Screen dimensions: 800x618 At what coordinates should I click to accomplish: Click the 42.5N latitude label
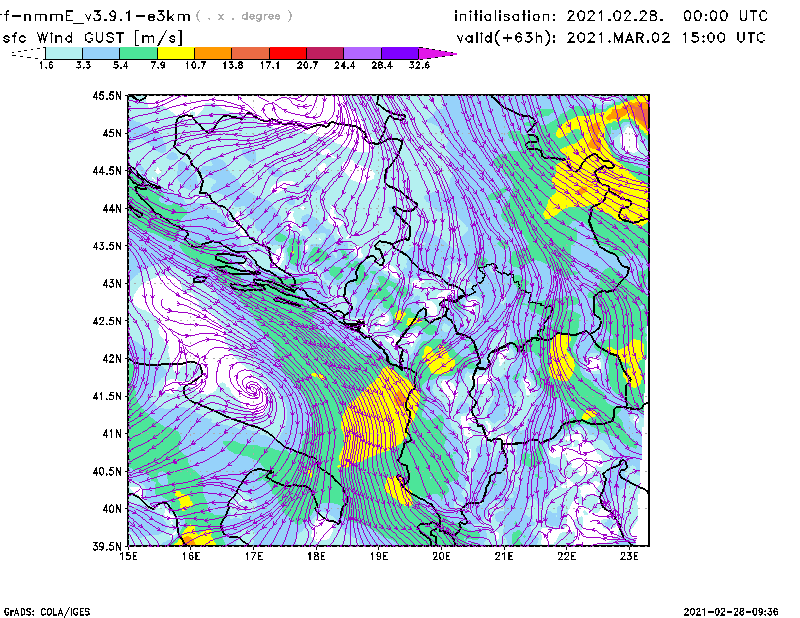(x=107, y=321)
